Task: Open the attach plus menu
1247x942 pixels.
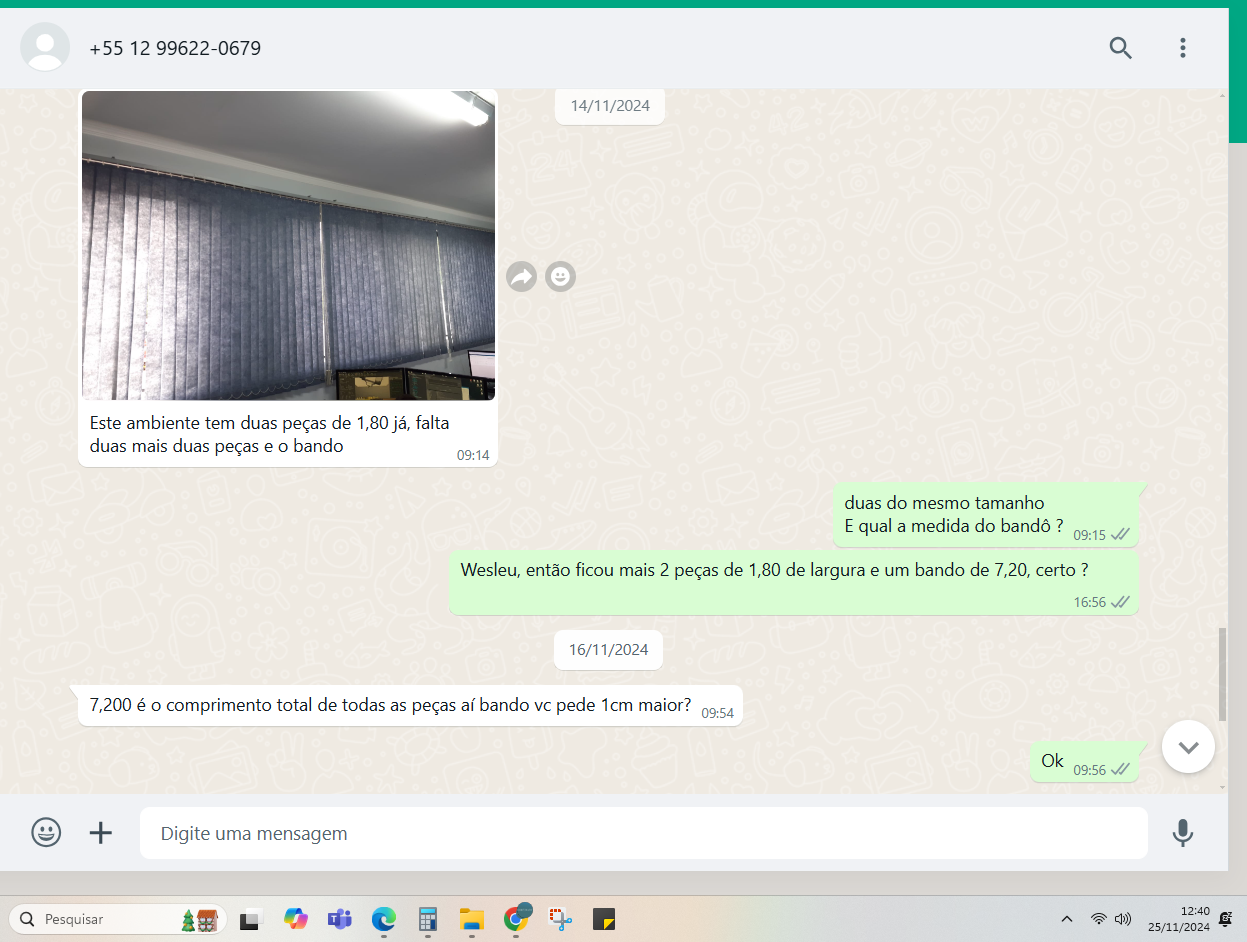Action: point(101,832)
